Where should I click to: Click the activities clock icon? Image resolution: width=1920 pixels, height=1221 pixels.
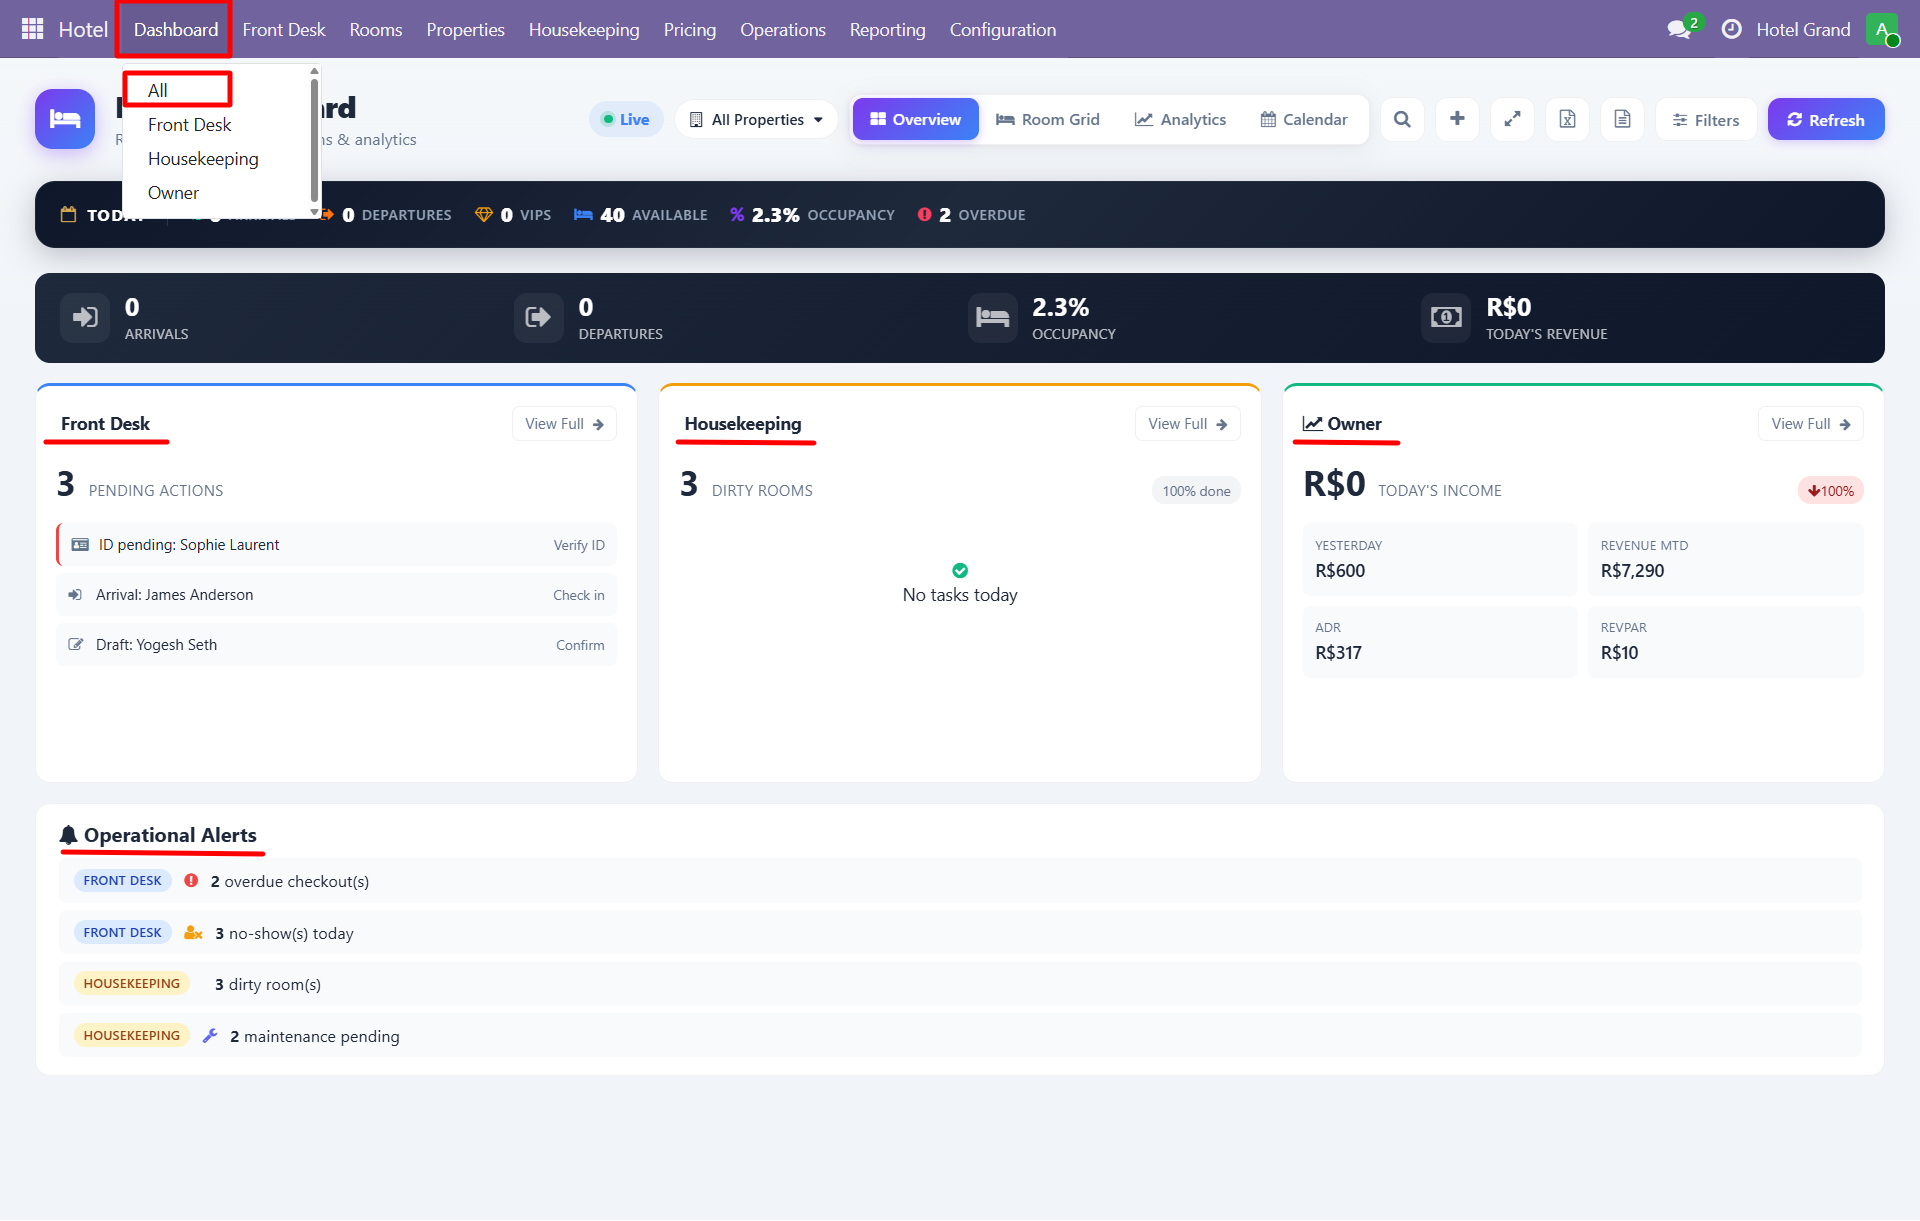click(1731, 30)
